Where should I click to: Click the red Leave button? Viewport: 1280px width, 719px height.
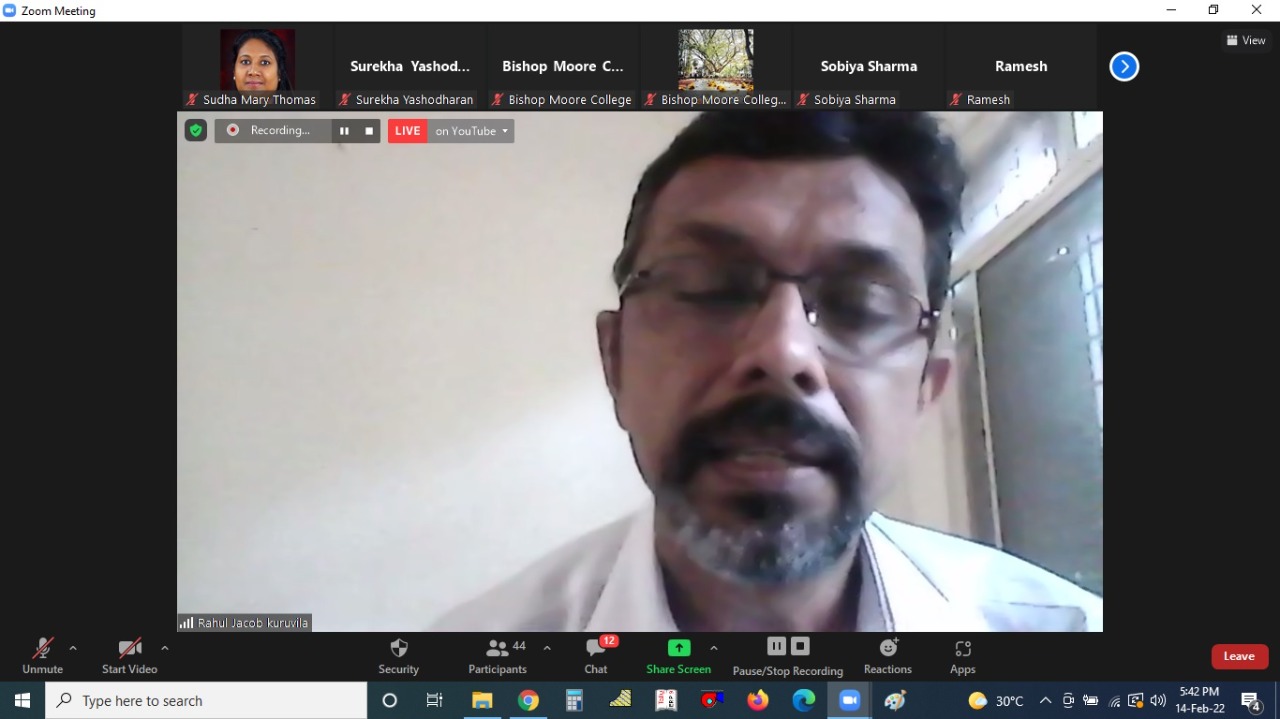(1239, 656)
